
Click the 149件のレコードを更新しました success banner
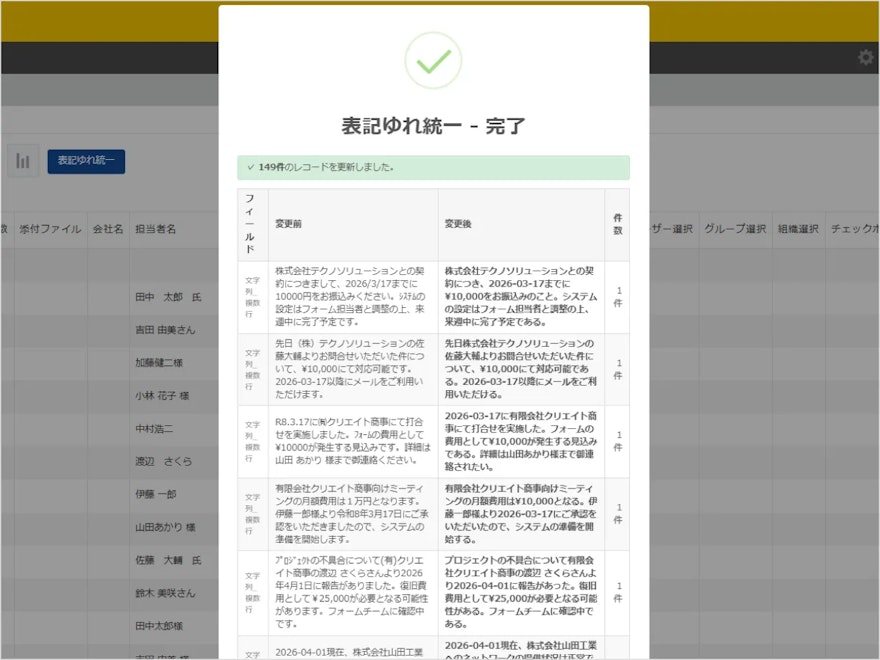(x=435, y=167)
